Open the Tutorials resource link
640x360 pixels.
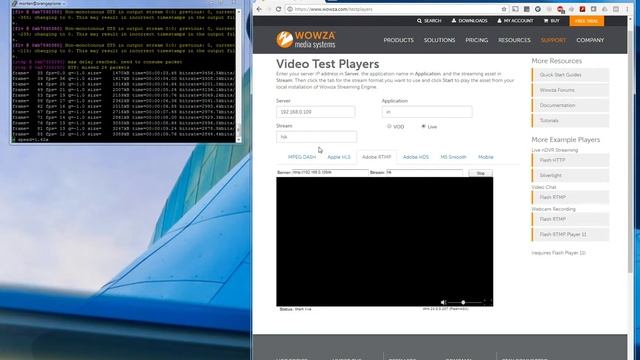(571, 121)
